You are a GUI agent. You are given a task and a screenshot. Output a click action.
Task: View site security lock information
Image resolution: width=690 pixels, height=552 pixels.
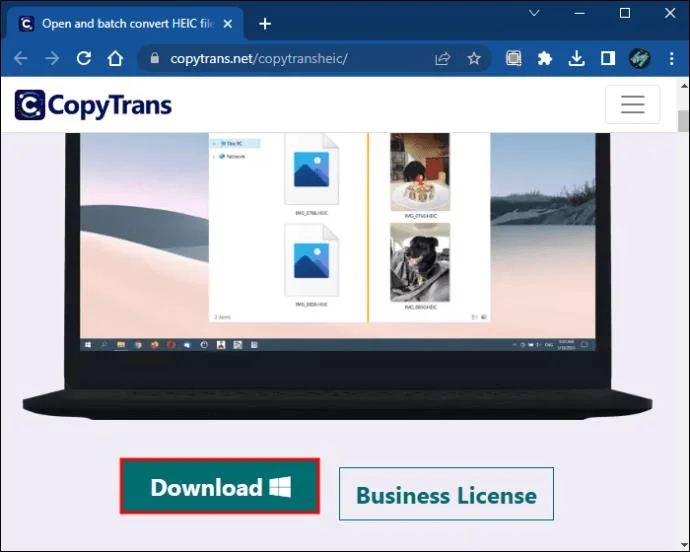pyautogui.click(x=154, y=58)
